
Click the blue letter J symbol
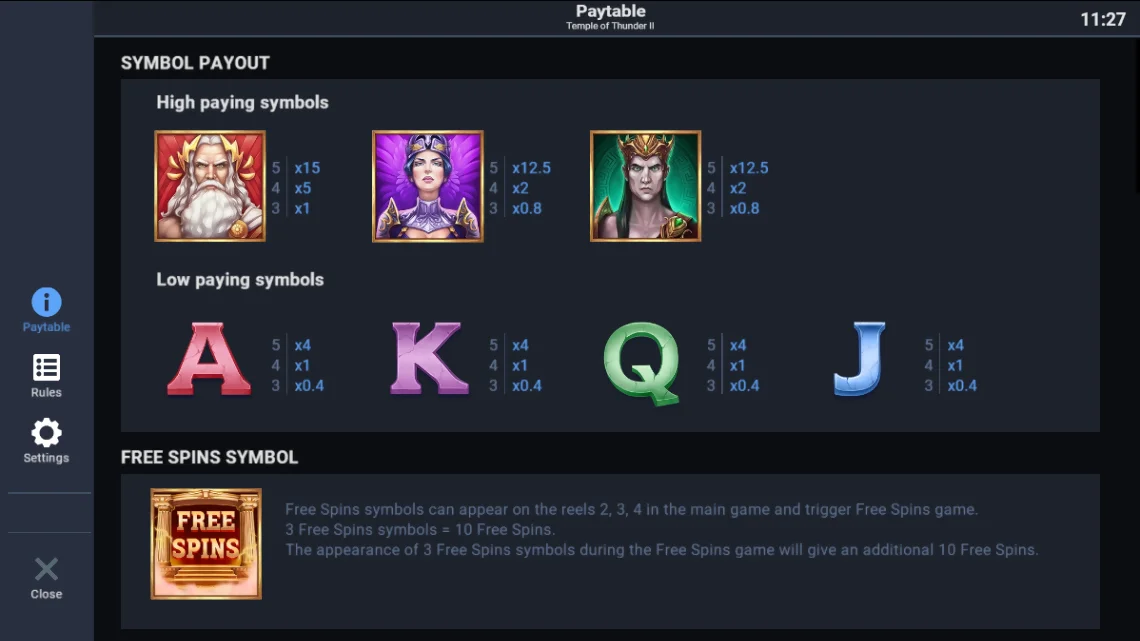pos(859,359)
